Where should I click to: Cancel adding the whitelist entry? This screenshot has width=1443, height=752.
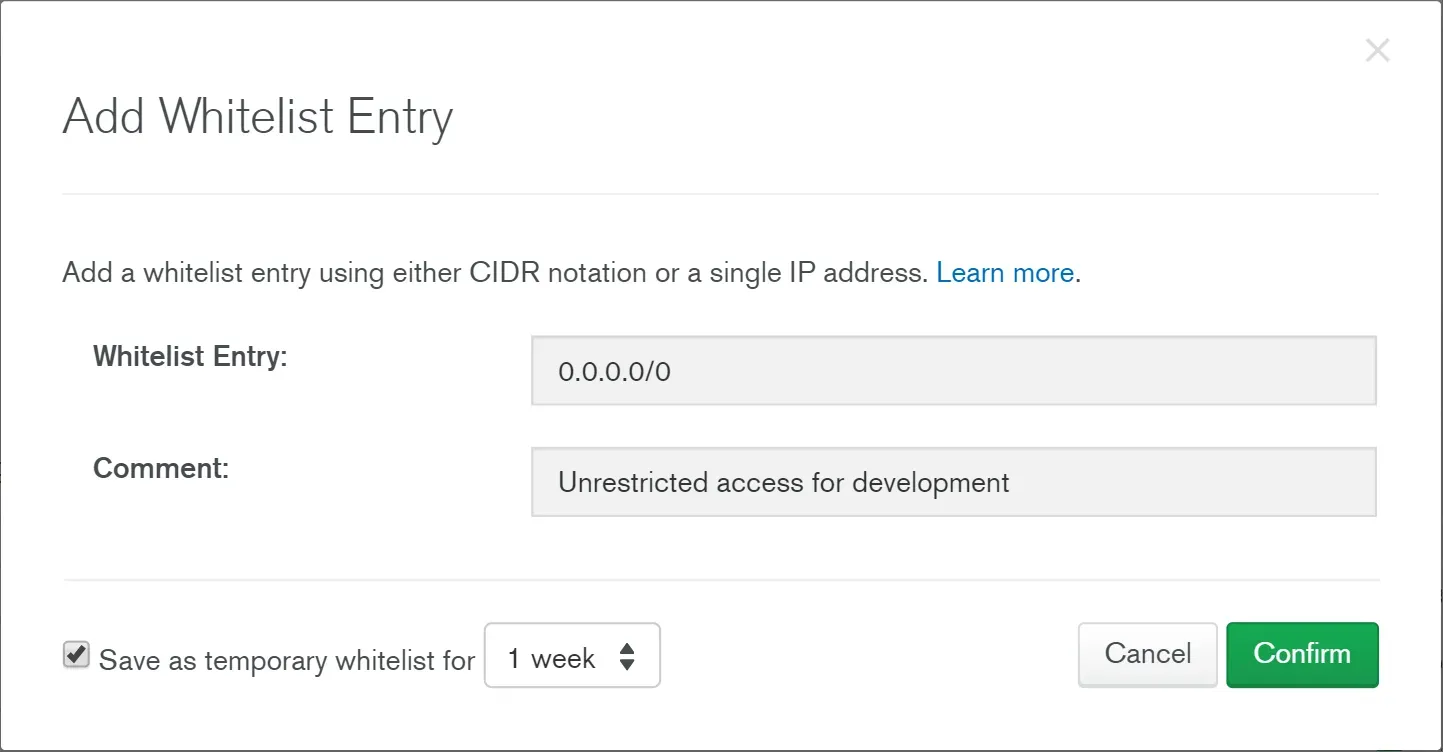[1147, 655]
